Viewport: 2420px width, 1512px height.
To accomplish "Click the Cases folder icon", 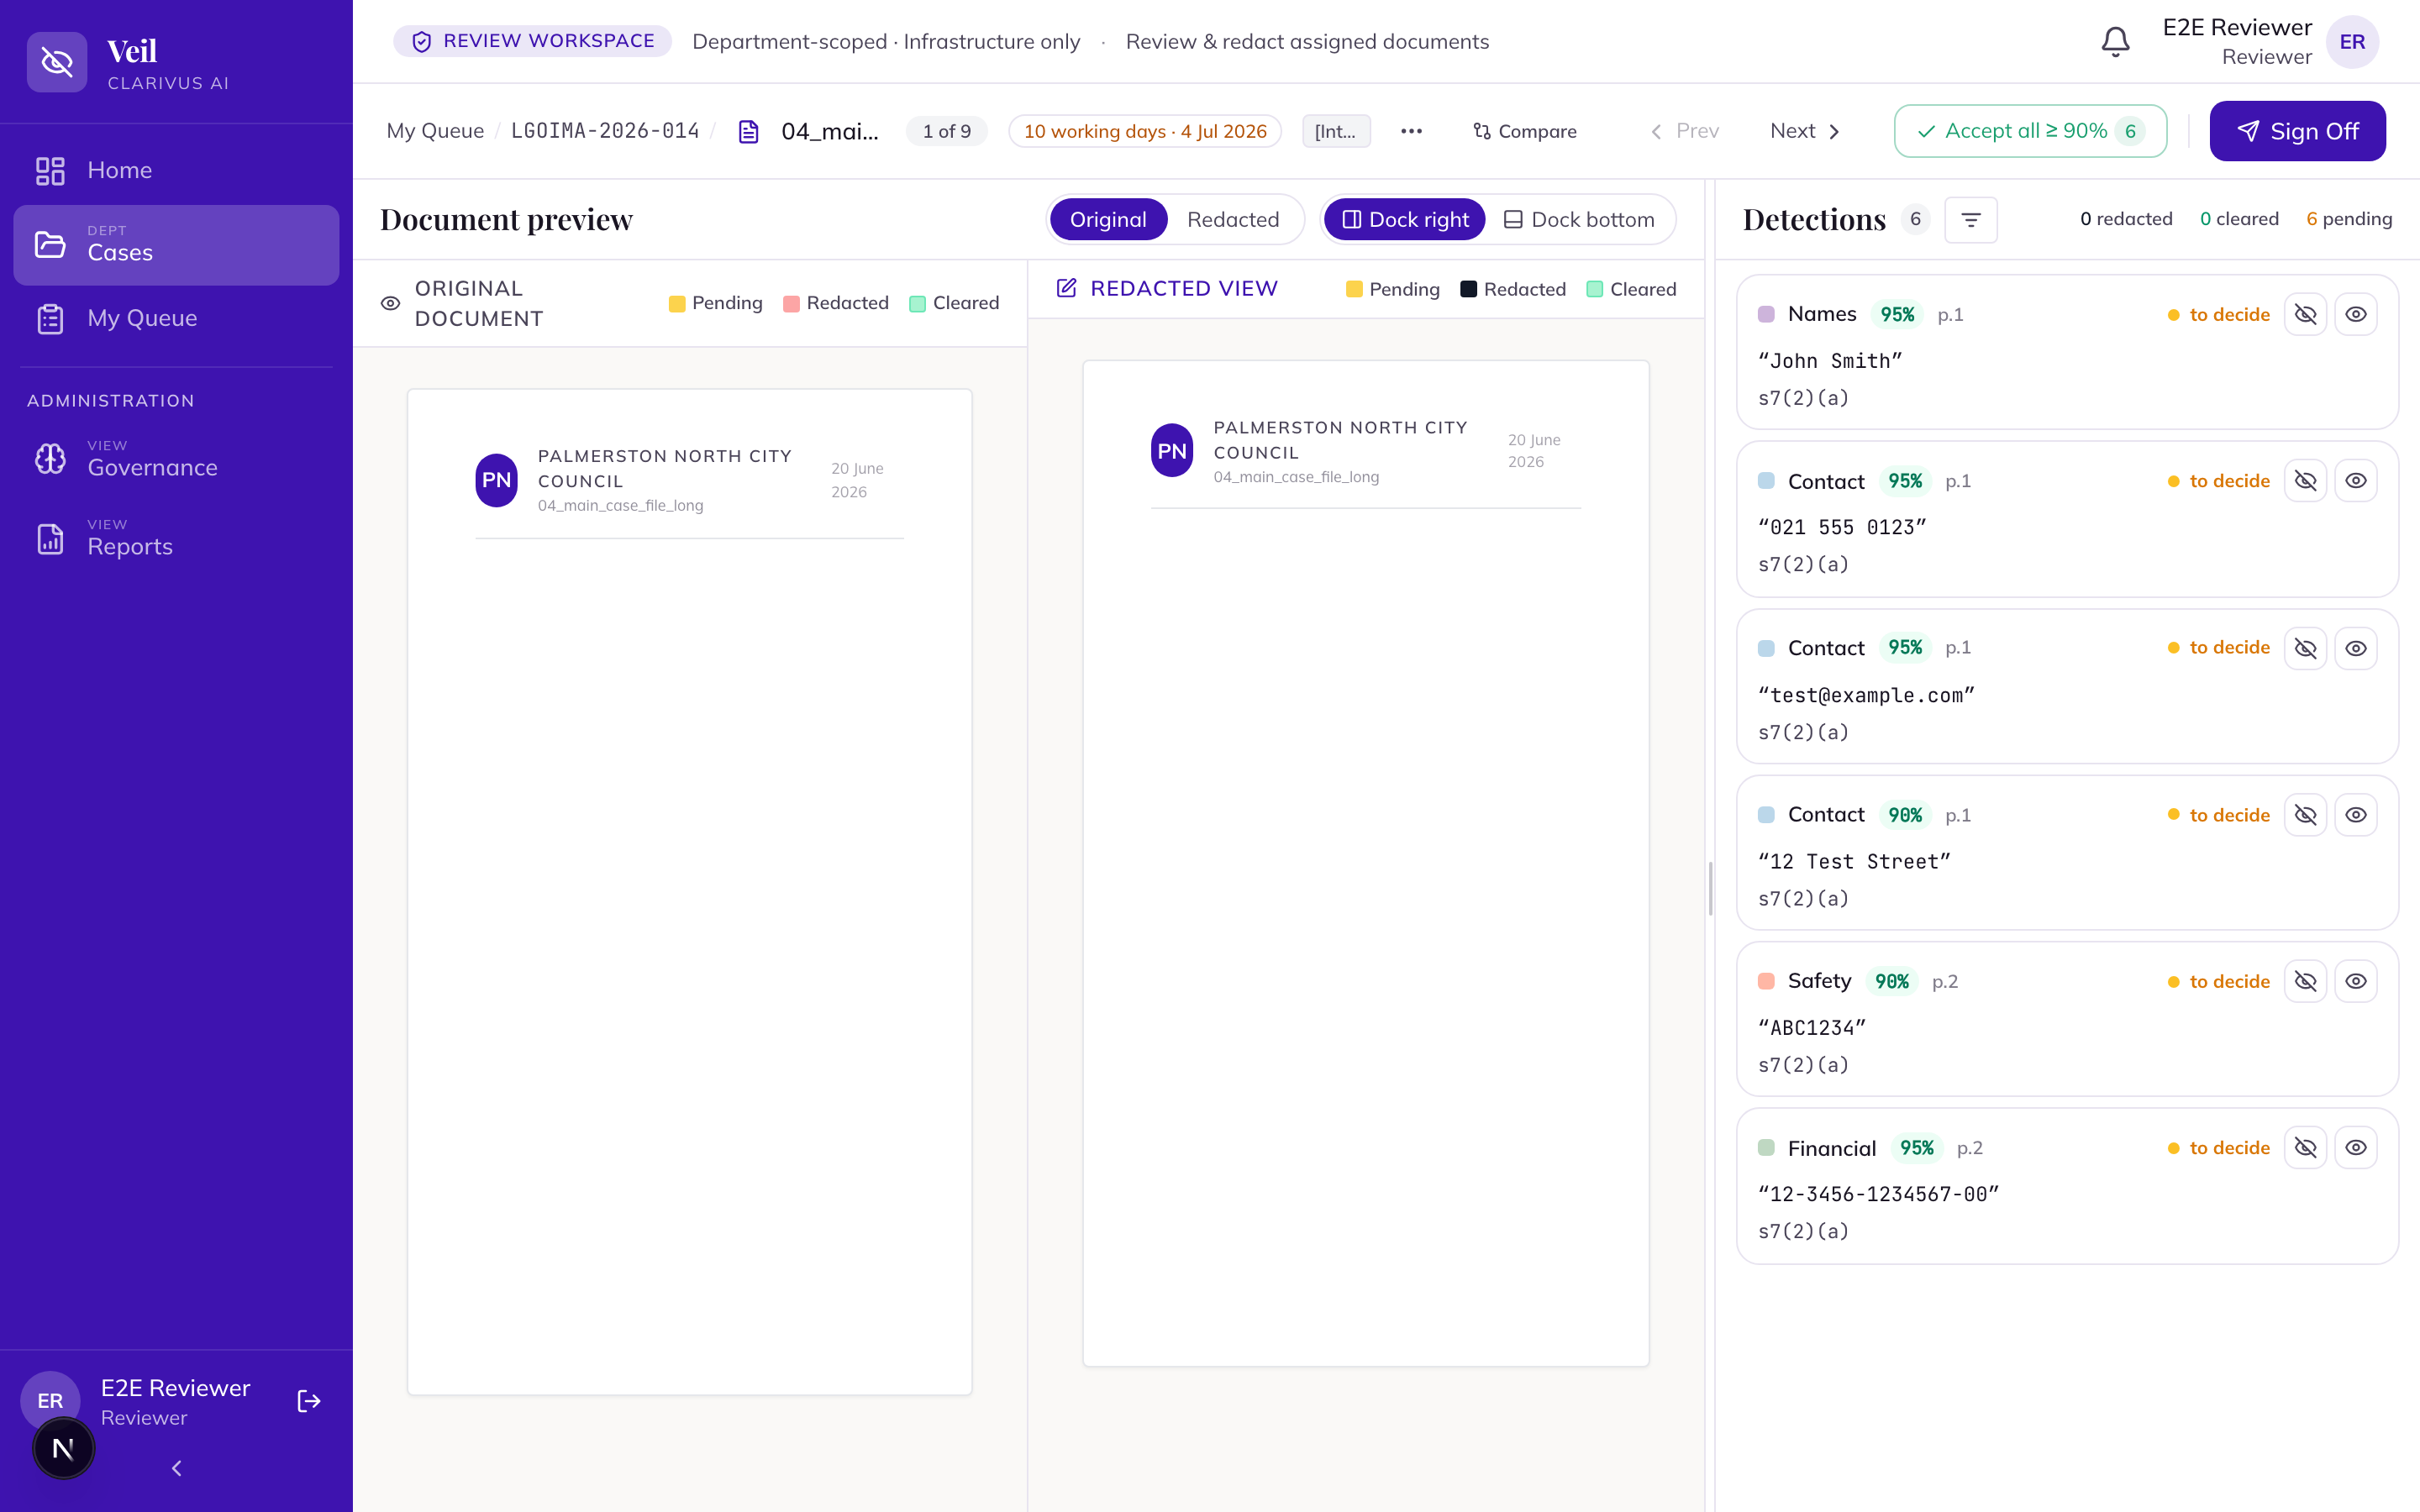I will (x=50, y=244).
